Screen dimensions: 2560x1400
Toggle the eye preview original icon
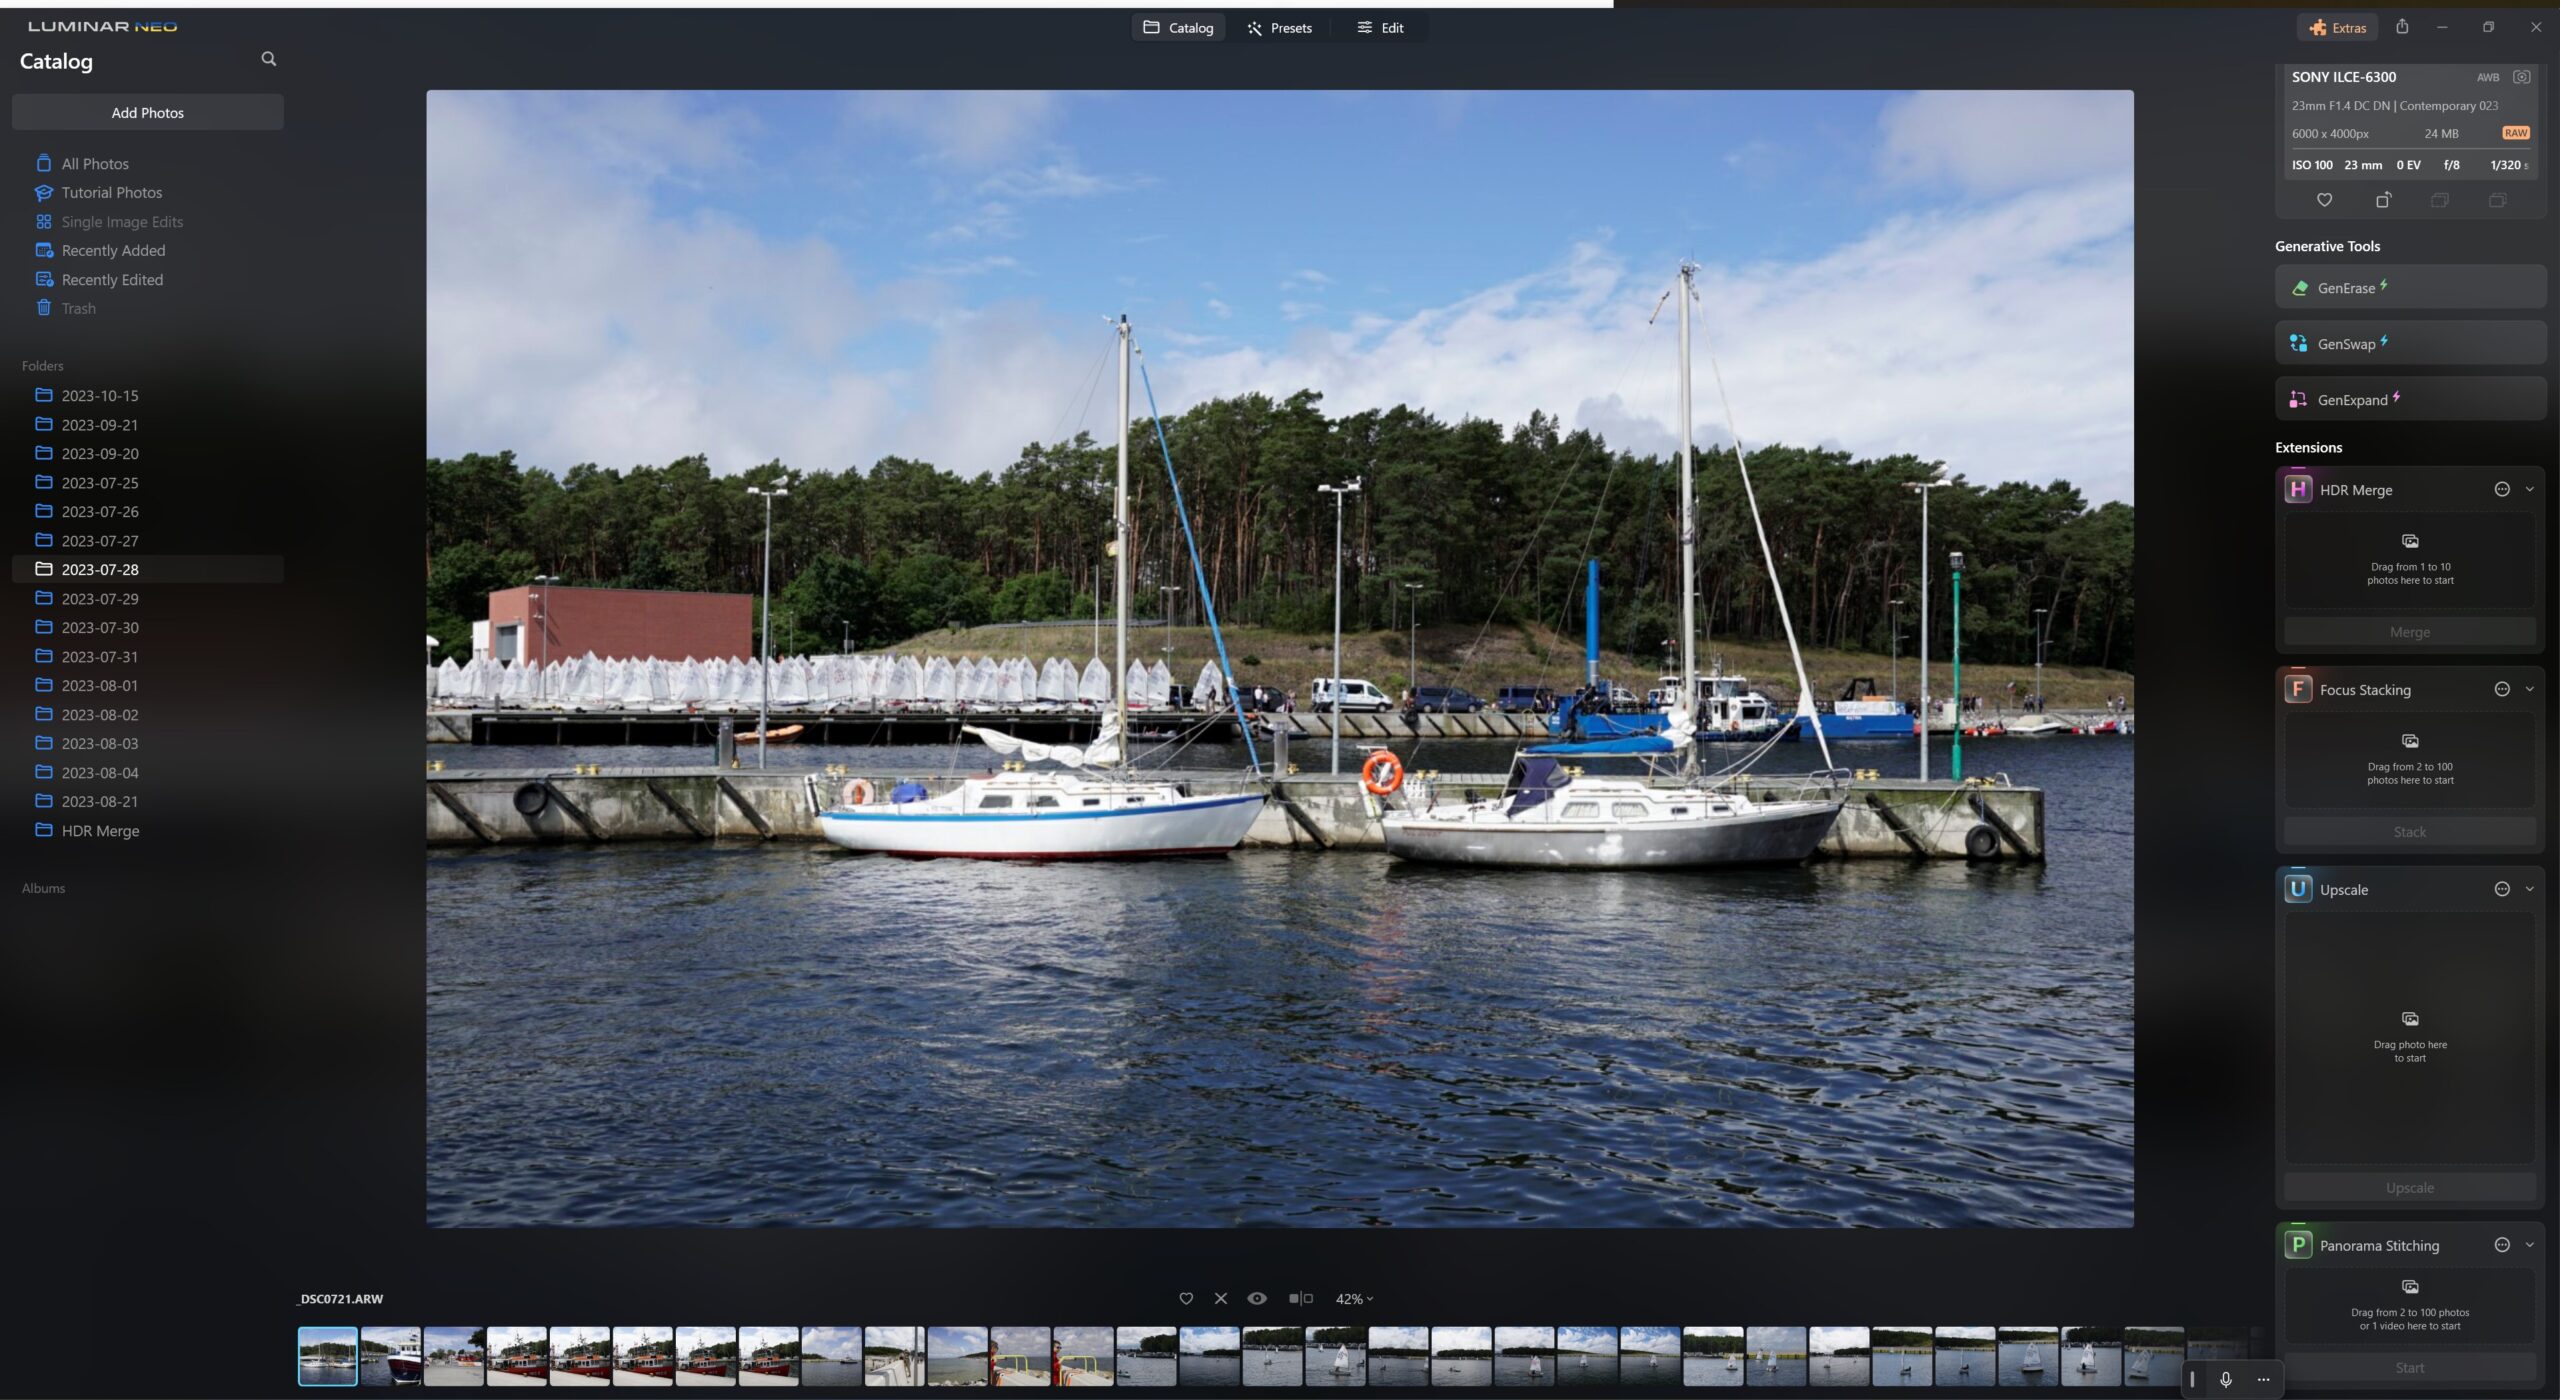point(1257,1299)
